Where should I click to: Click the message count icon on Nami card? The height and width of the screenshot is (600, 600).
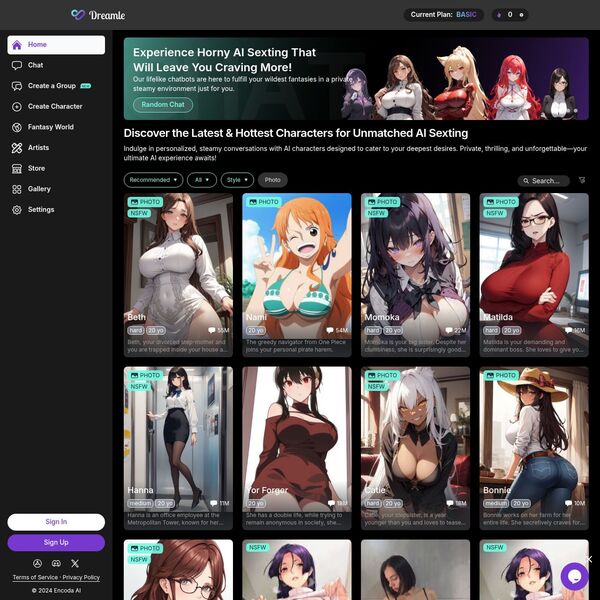330,330
